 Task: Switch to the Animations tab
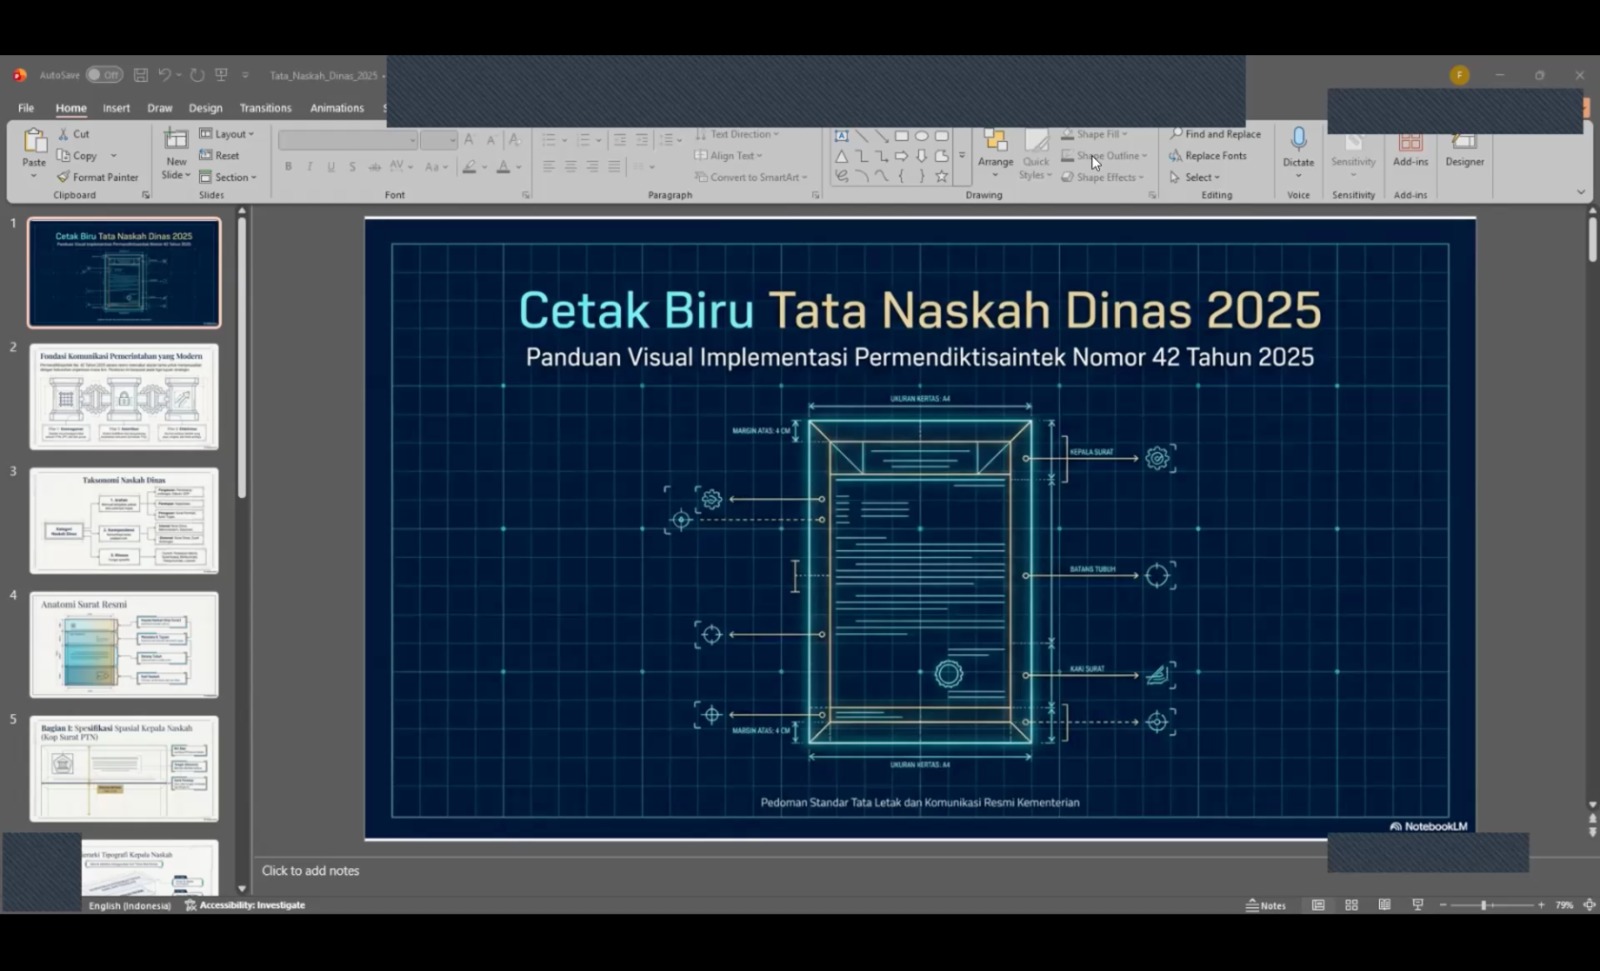[337, 108]
